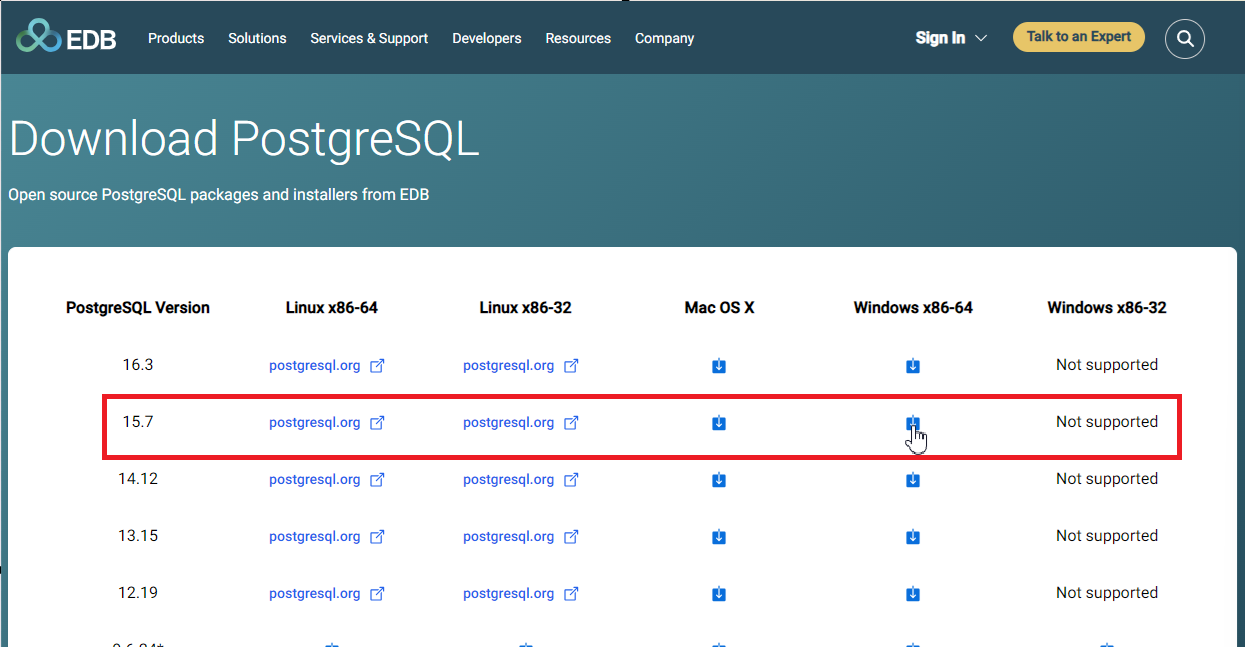
Task: Download Mac OS X installer for PostgreSQL 14.12
Action: [719, 480]
